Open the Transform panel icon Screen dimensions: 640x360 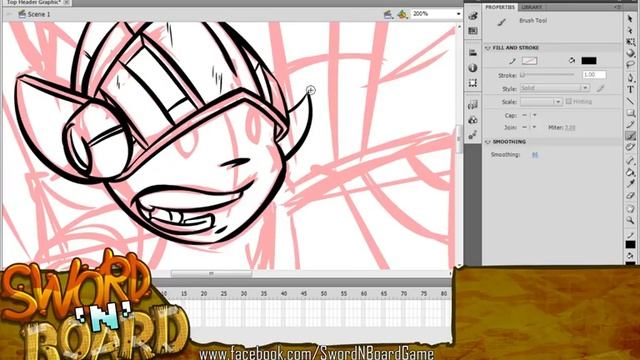[x=473, y=83]
